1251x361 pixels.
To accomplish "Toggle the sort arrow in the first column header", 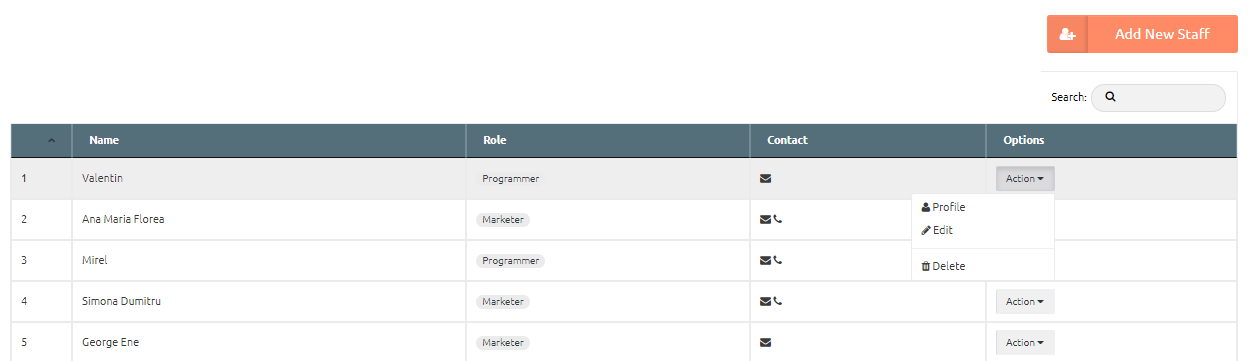I will (52, 140).
